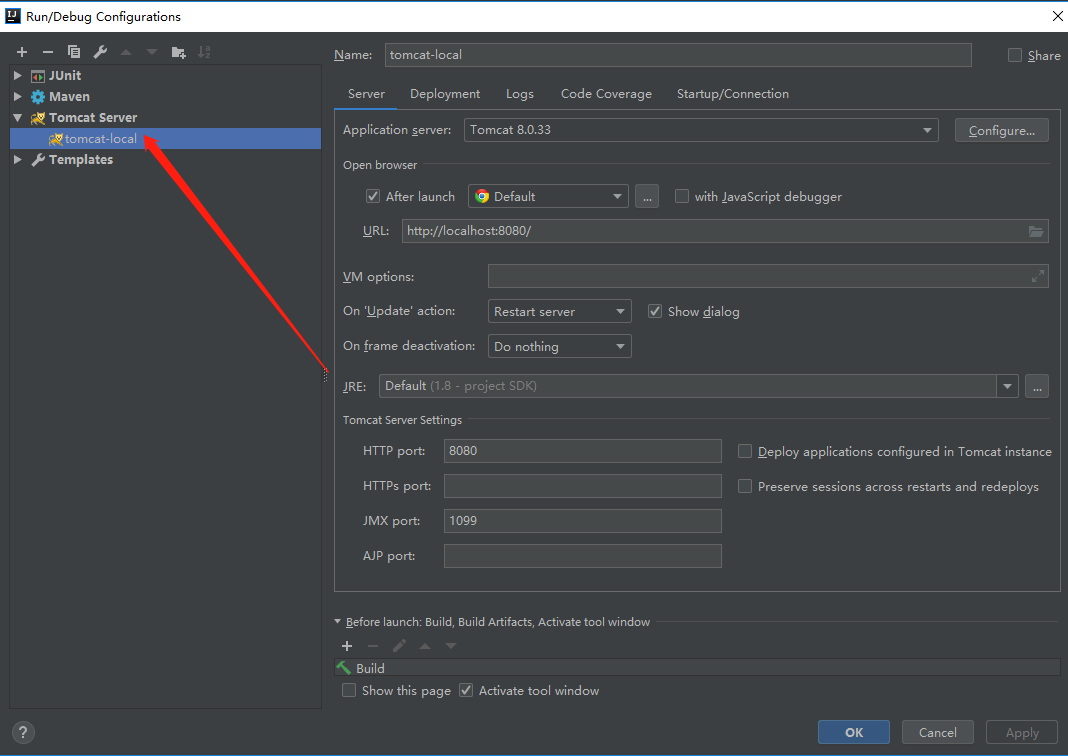Expand the Maven tree node
This screenshot has width=1068, height=756.
[18, 97]
